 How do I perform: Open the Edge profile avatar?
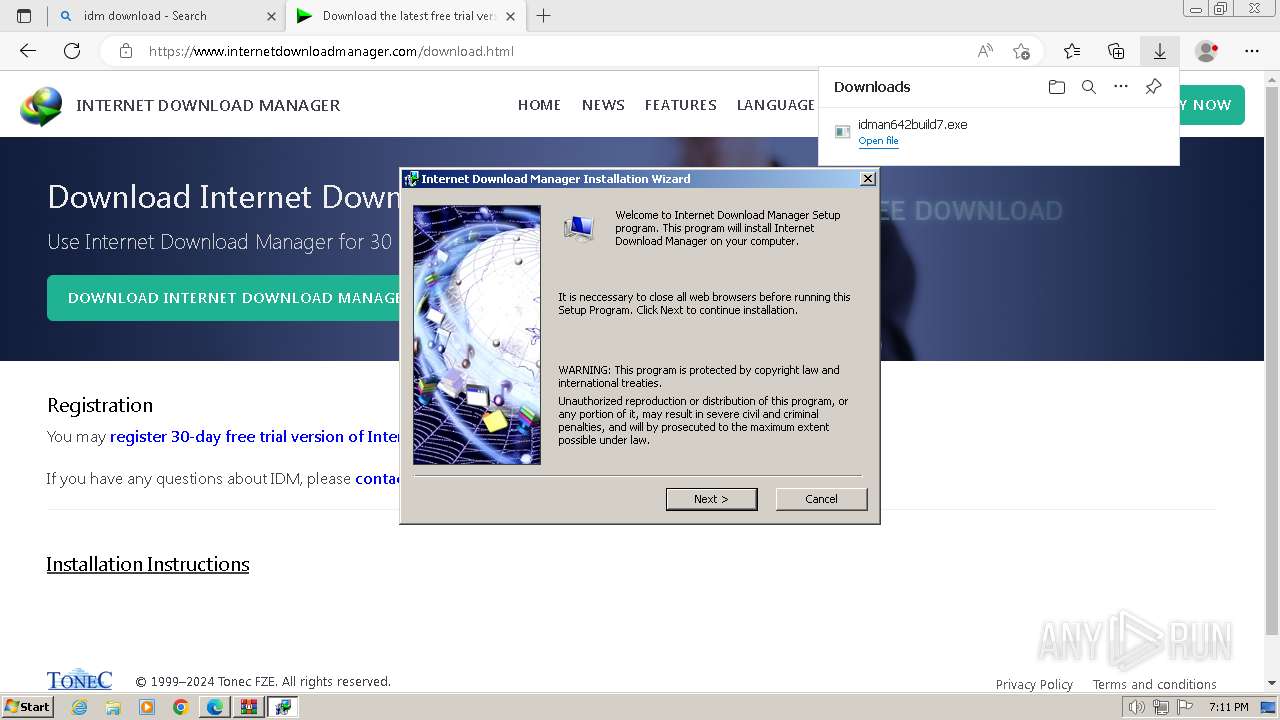coord(1207,51)
